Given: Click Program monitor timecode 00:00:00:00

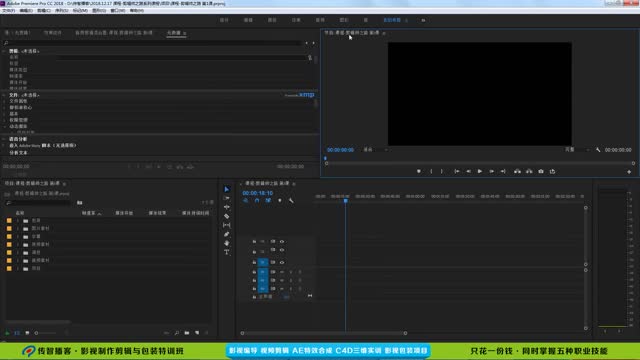Looking at the screenshot, I should [x=340, y=150].
